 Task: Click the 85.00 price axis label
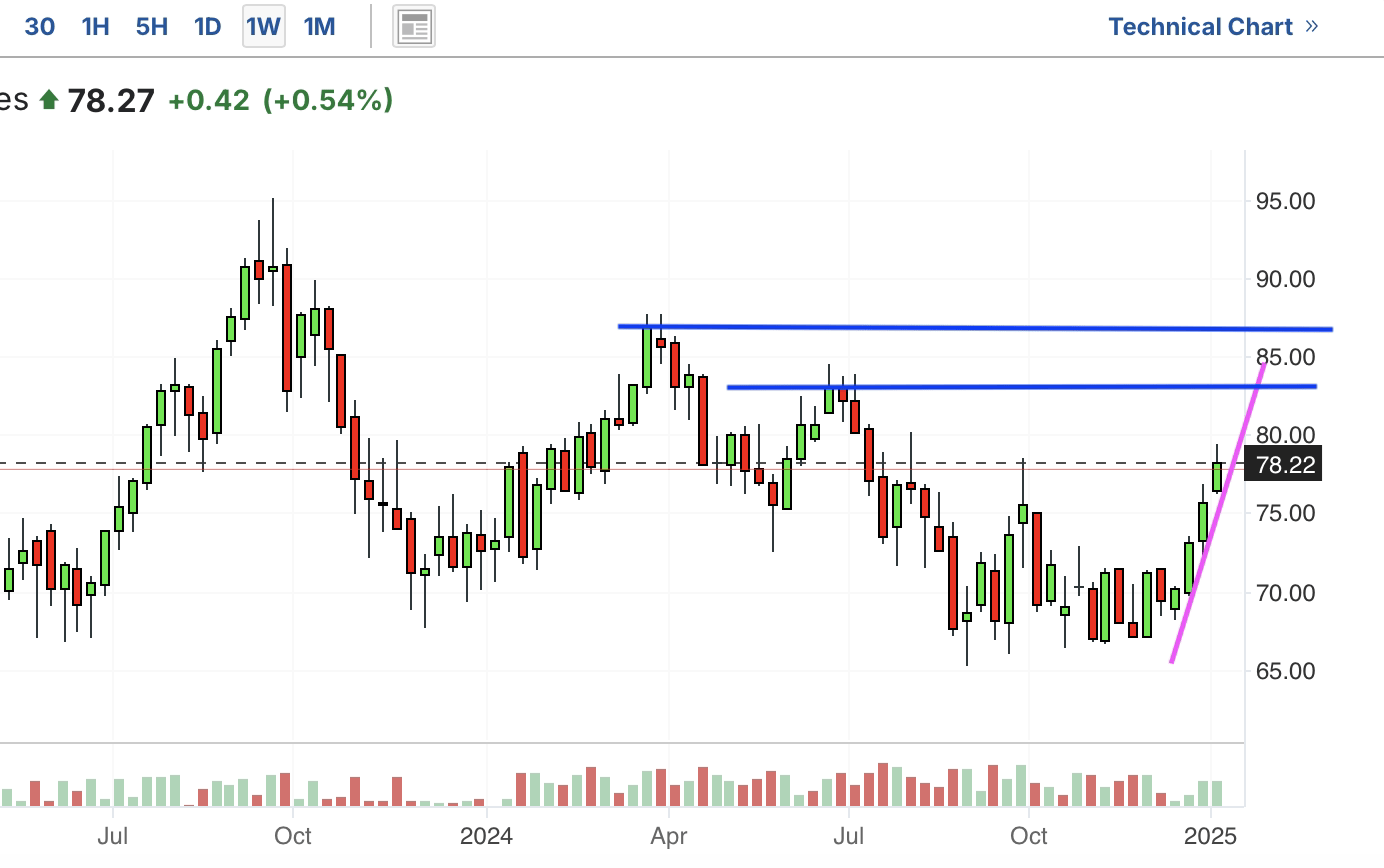1285,357
